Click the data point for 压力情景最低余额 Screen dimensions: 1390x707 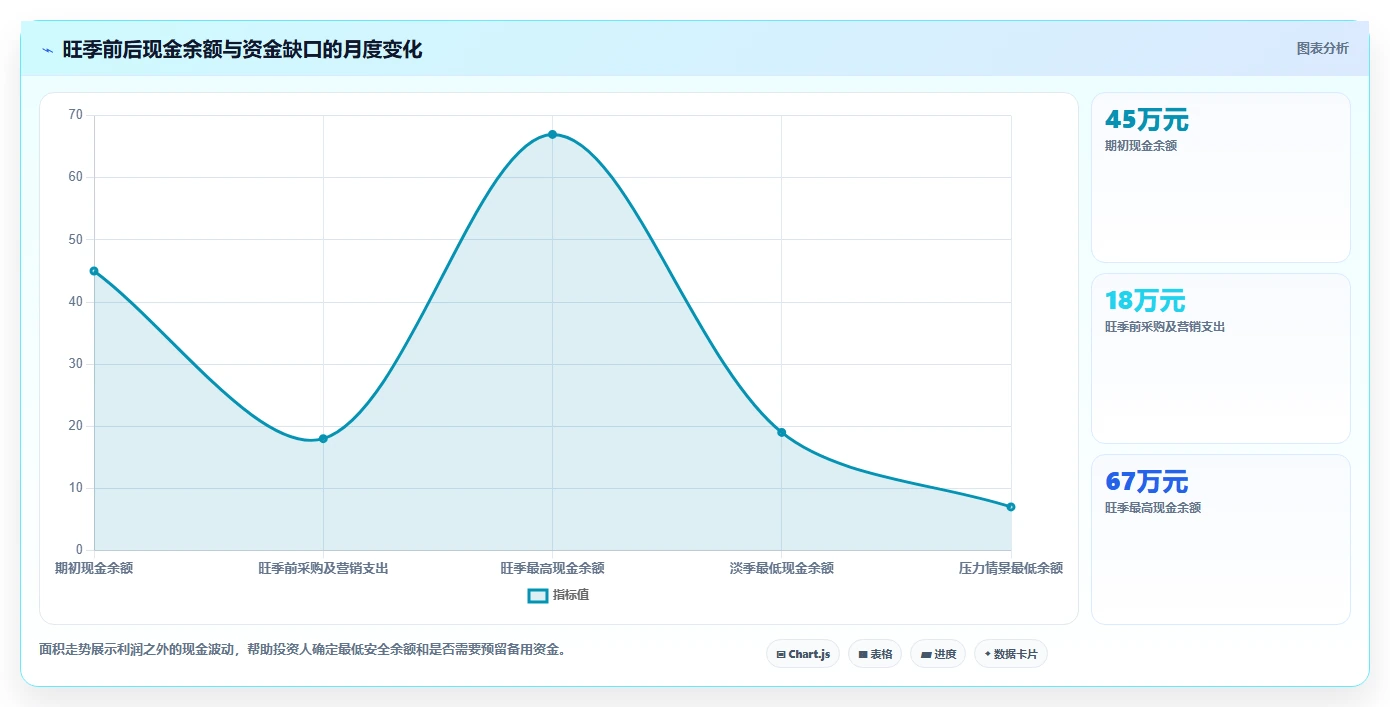coord(1011,507)
